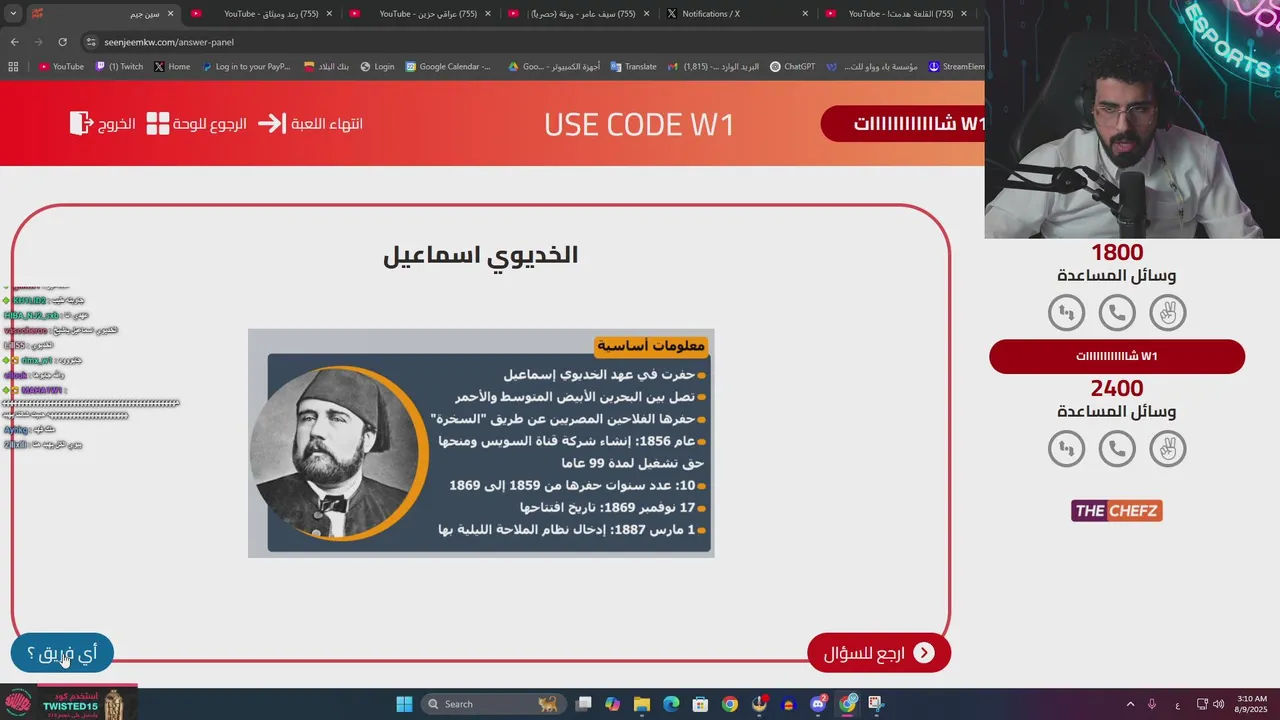Click the Arabic ع language indicator
1280x720 pixels.
(1178, 704)
